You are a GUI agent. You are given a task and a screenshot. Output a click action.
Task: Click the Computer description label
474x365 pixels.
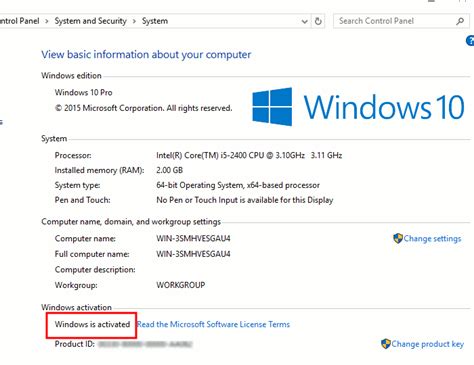pos(95,270)
